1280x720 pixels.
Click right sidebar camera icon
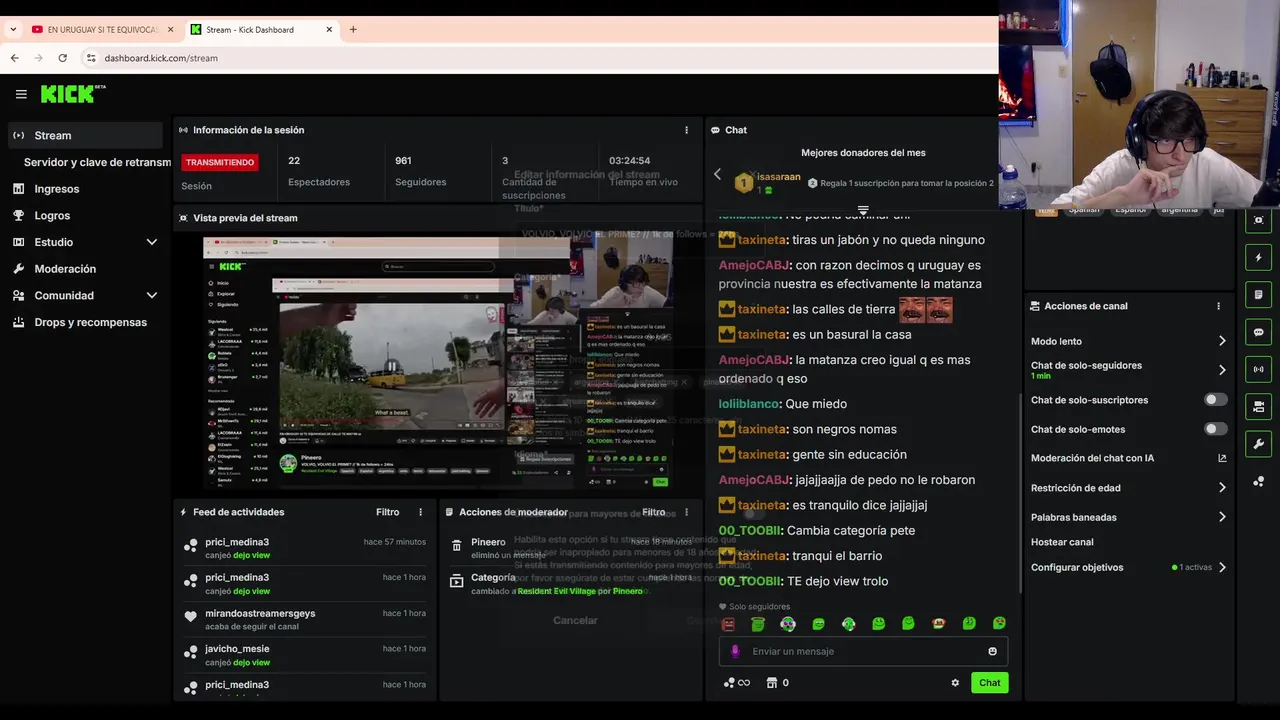1258,406
